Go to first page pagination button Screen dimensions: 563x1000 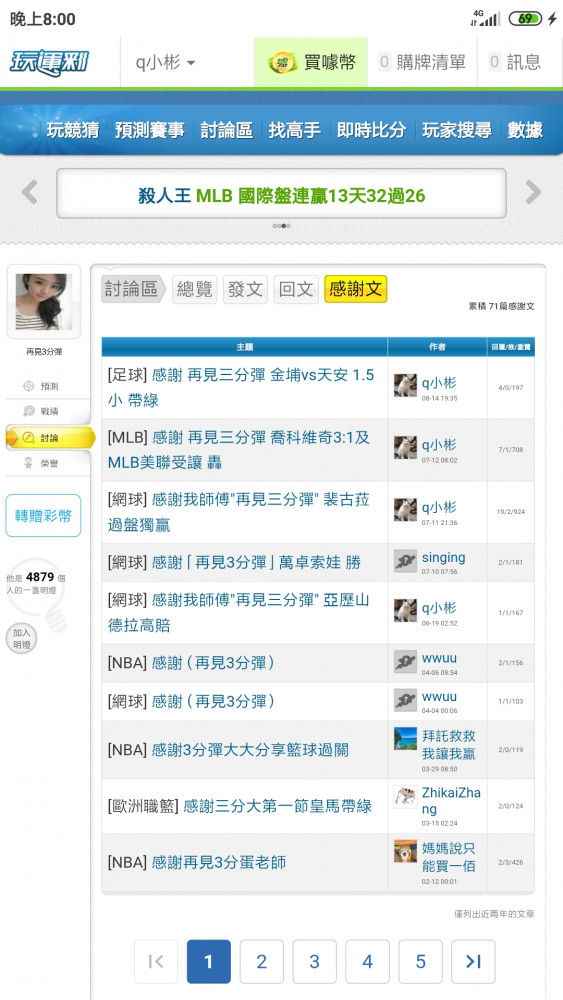[156, 961]
